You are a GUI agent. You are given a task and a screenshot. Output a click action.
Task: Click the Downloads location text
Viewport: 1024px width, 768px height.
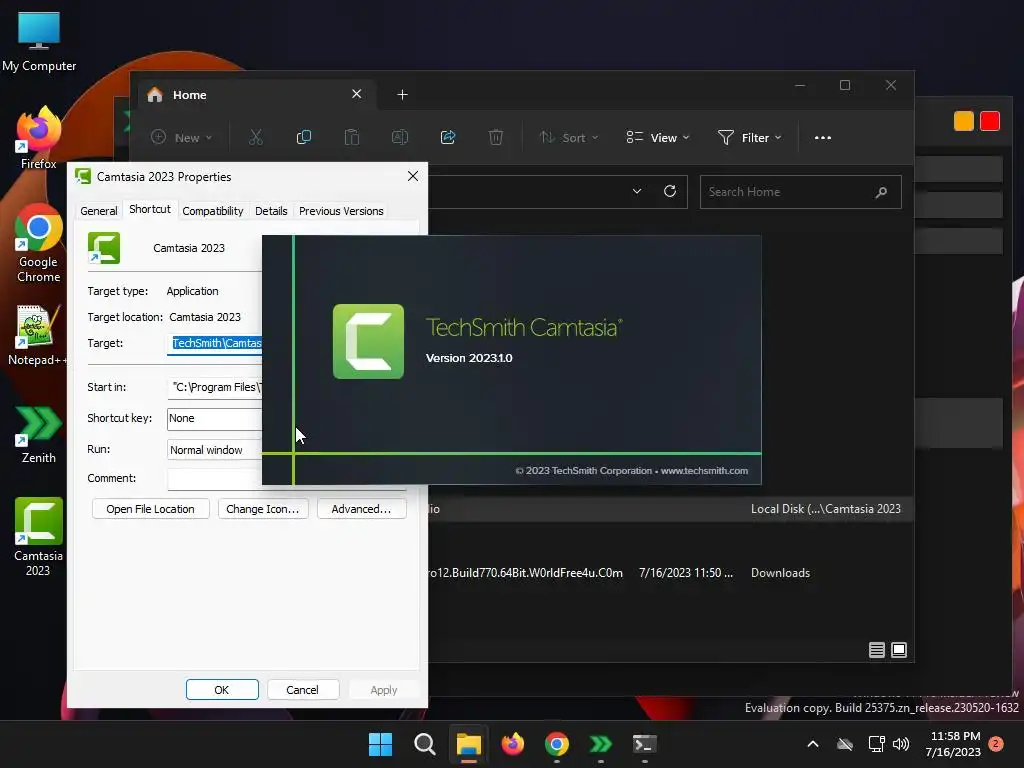pos(780,573)
